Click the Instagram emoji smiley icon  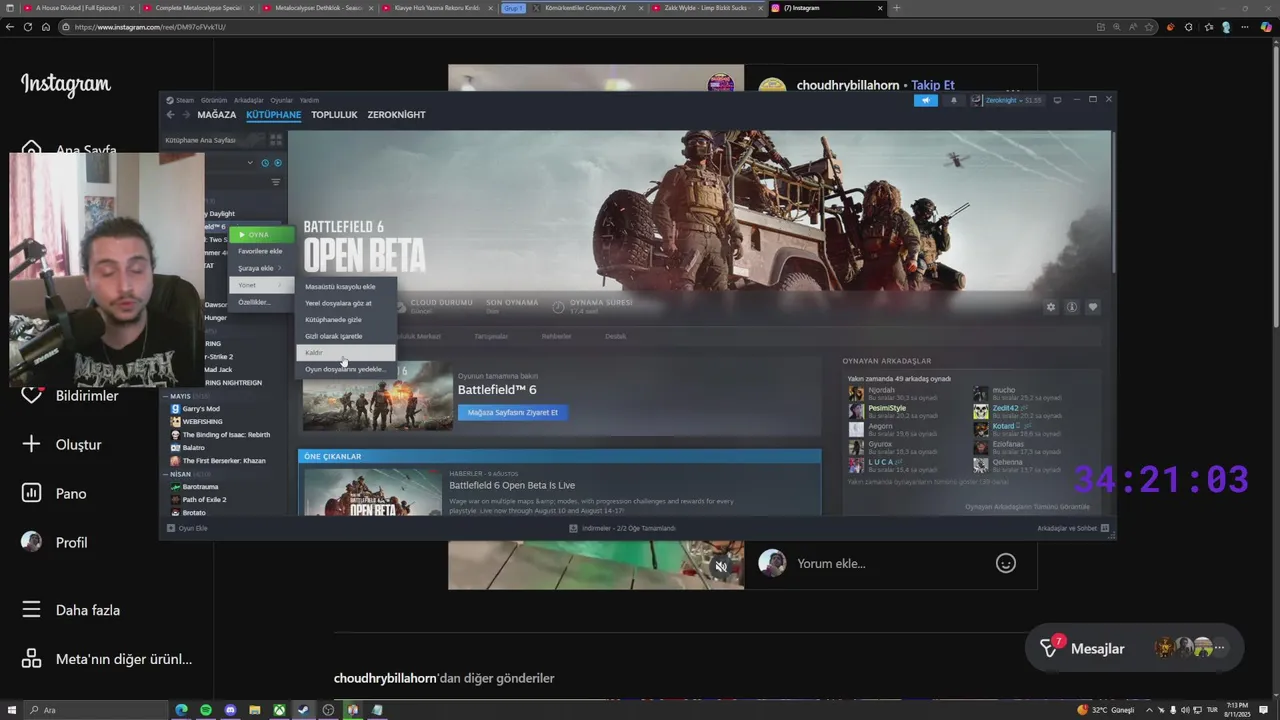pos(1006,563)
